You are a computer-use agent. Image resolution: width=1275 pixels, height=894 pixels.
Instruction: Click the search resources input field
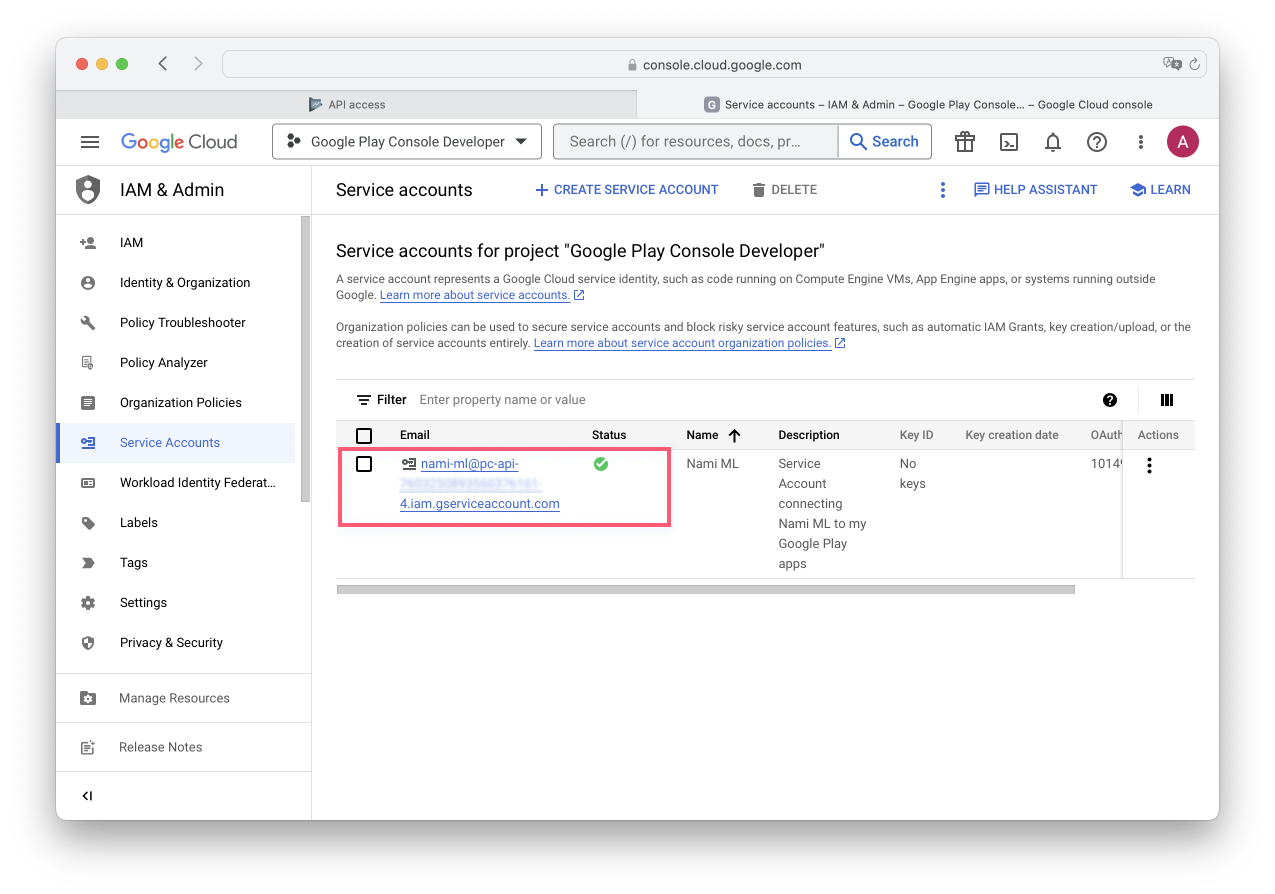click(x=695, y=142)
